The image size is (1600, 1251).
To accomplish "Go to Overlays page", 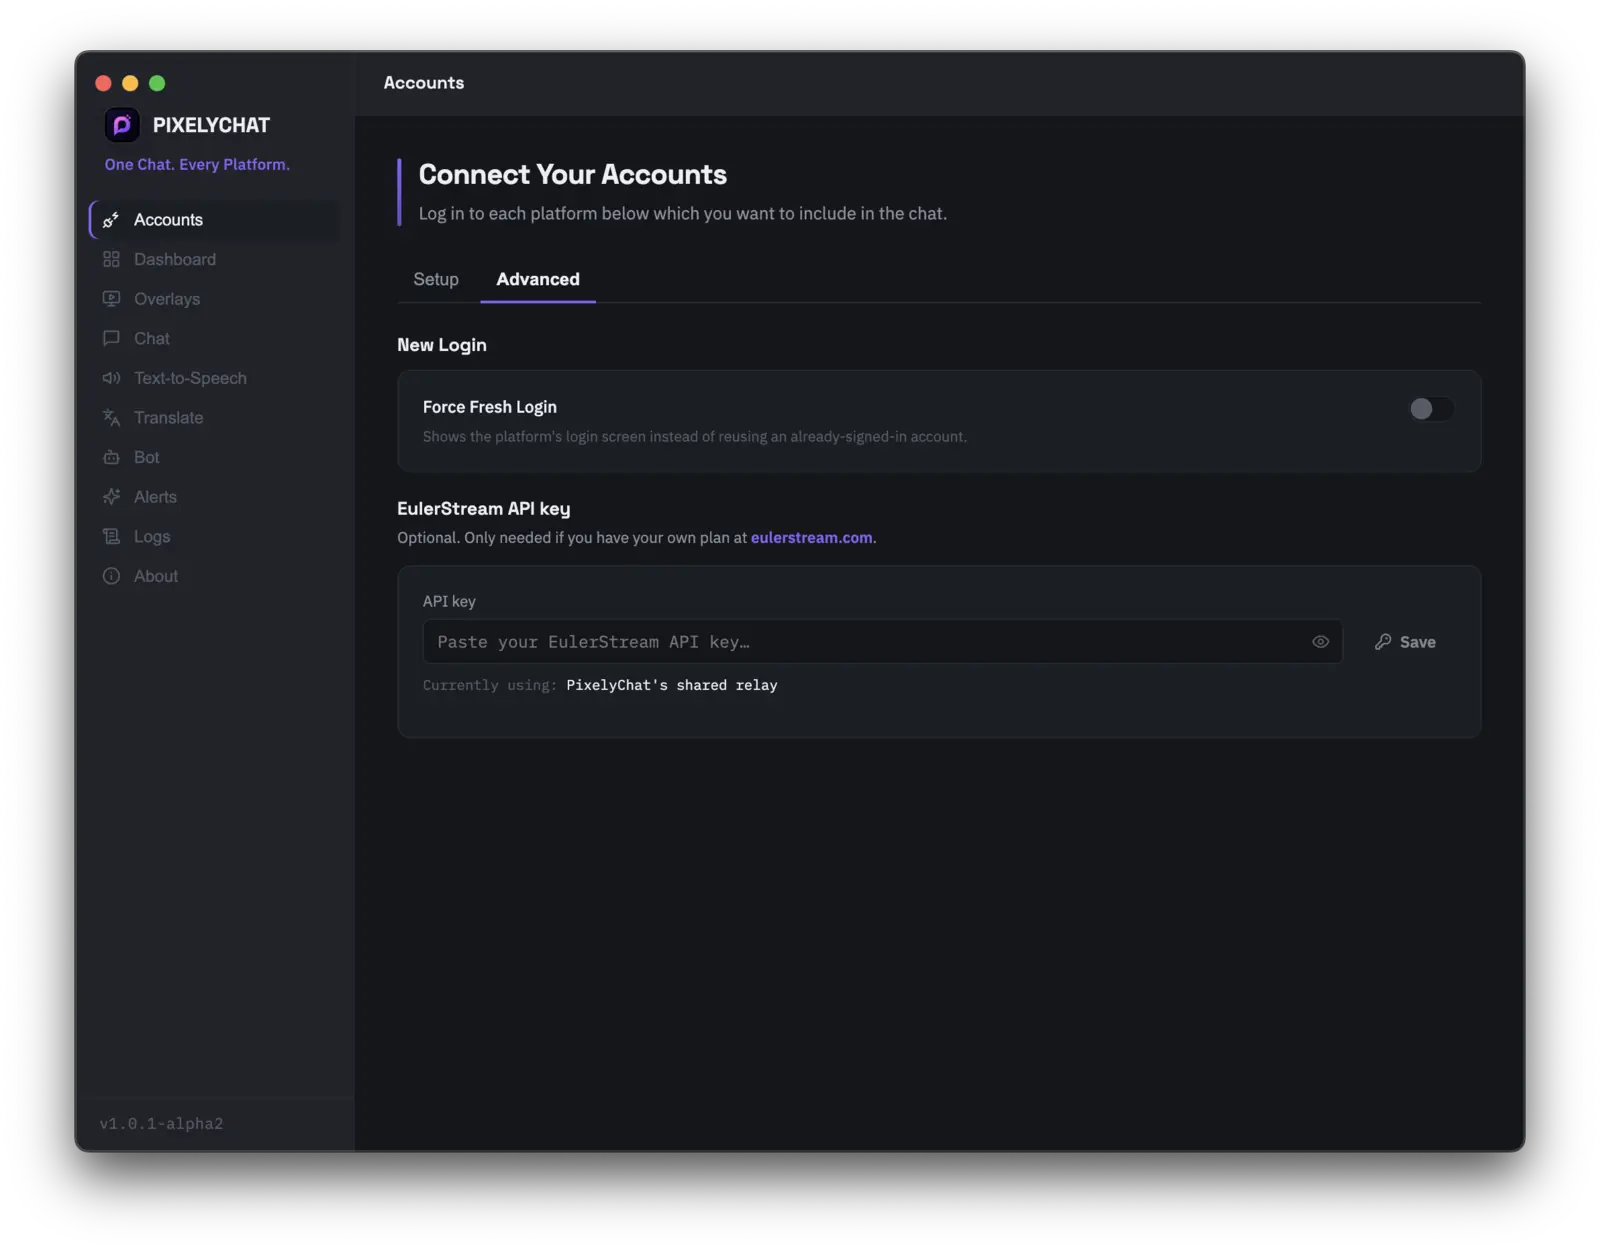I will point(215,299).
